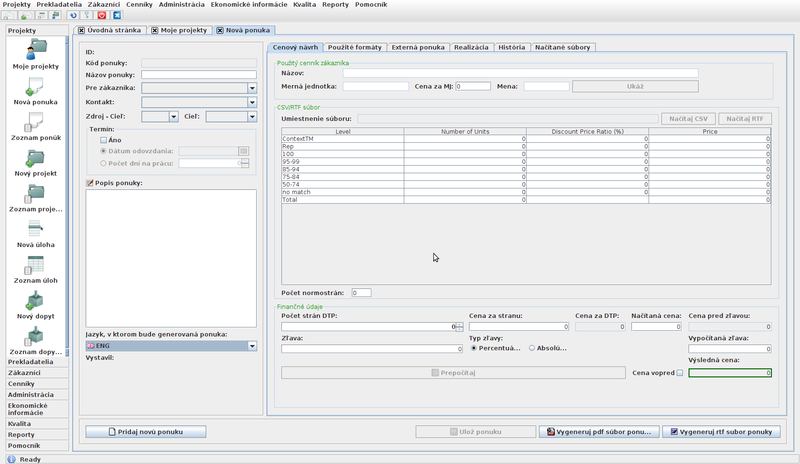
Task: Click the Pridaj novú ponuku button
Action: 146,432
